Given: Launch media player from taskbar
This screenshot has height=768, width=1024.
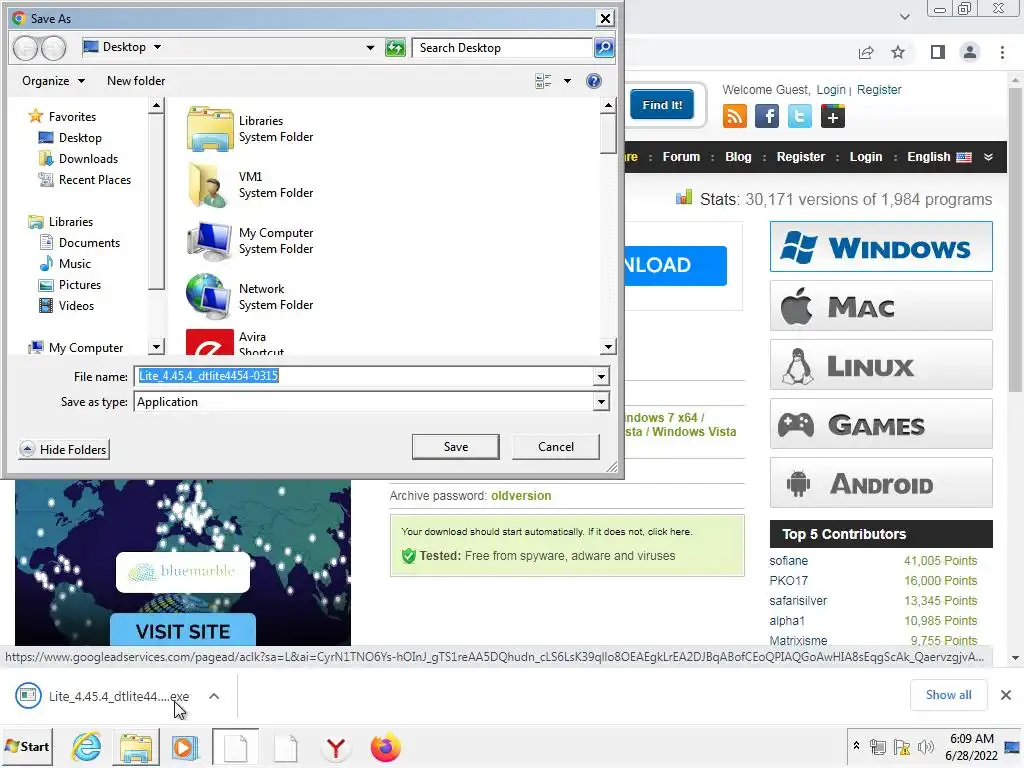Looking at the screenshot, I should [185, 747].
